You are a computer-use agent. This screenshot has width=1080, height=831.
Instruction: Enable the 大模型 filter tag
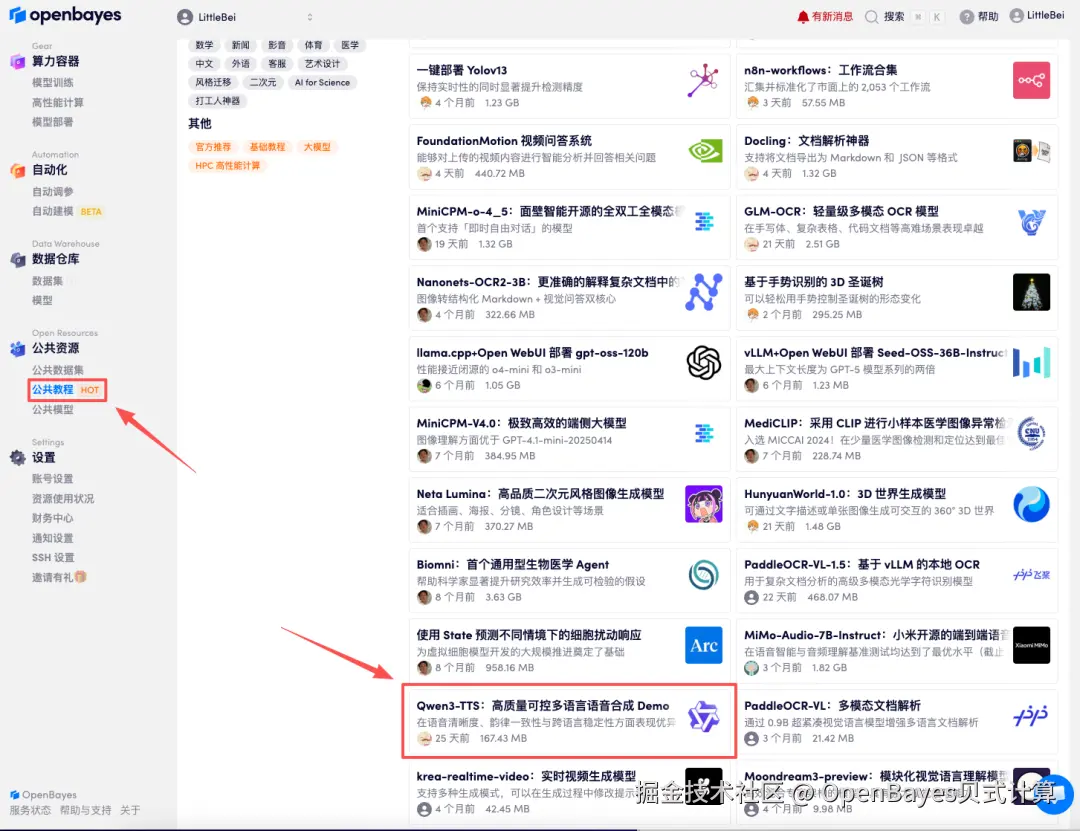(x=317, y=147)
